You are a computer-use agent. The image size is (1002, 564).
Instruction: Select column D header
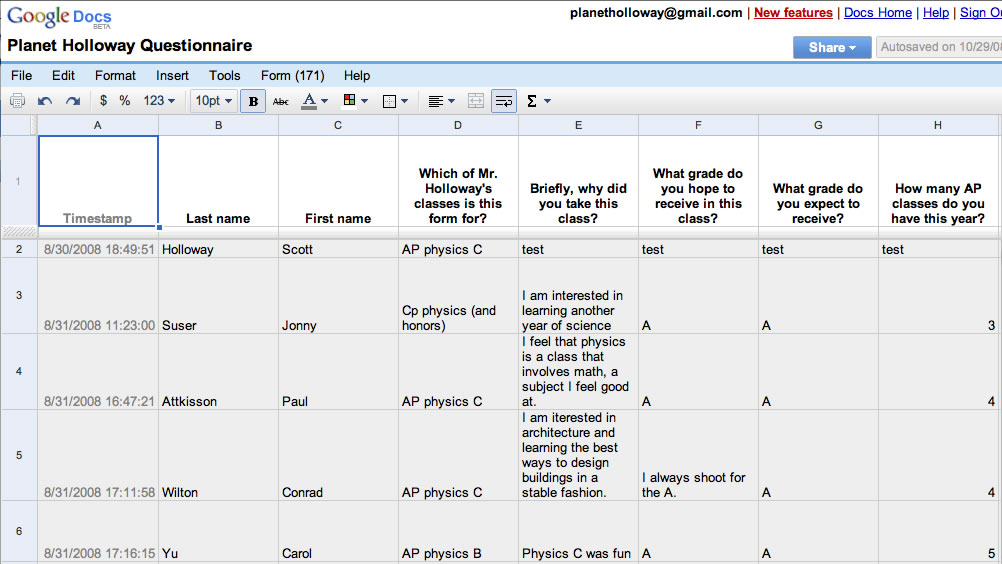point(458,125)
